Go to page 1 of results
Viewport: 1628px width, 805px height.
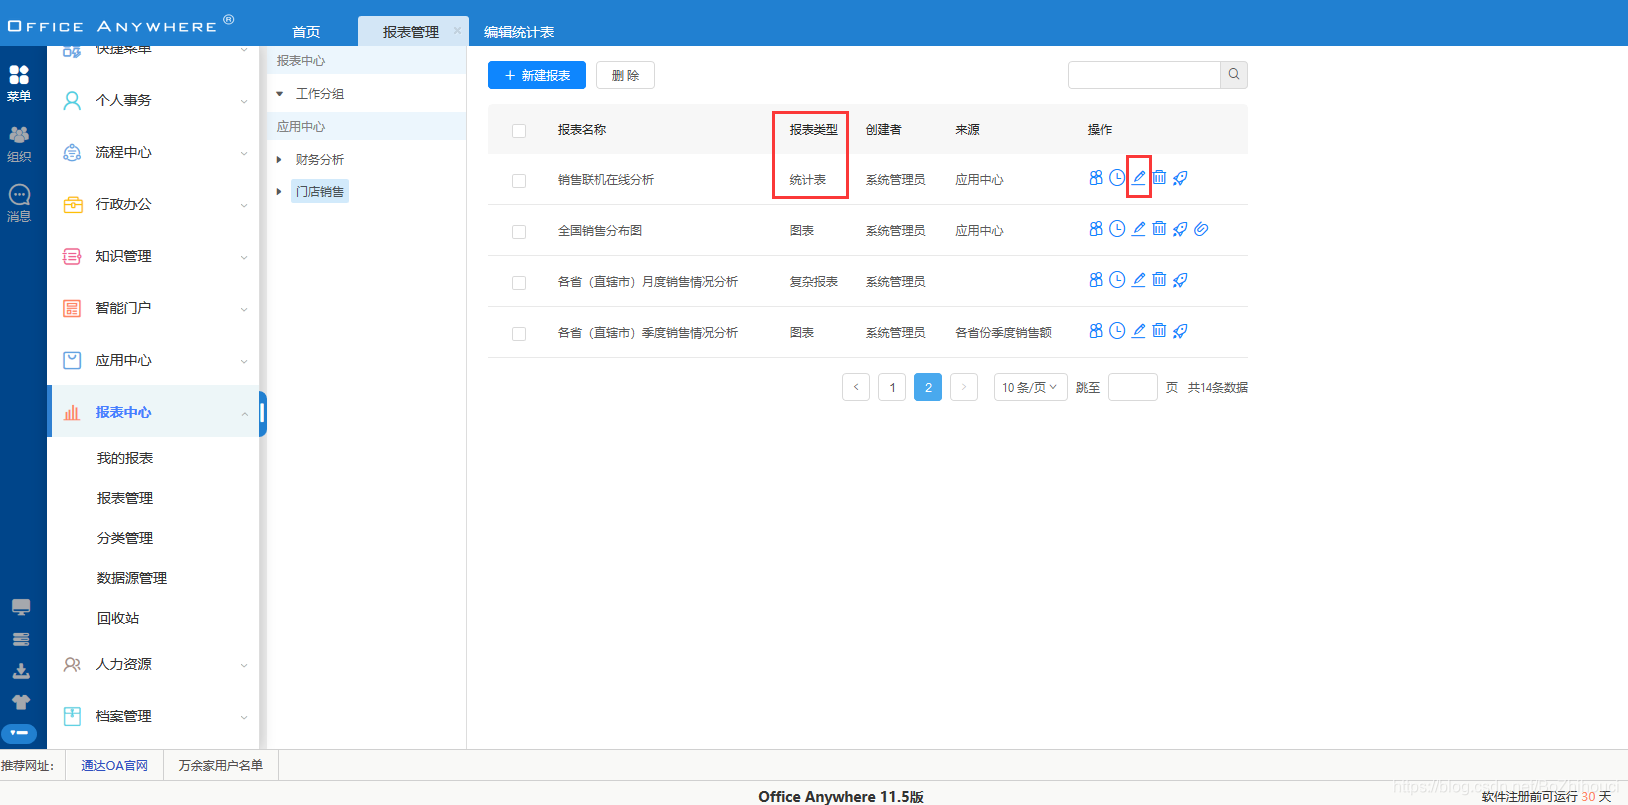pos(892,387)
